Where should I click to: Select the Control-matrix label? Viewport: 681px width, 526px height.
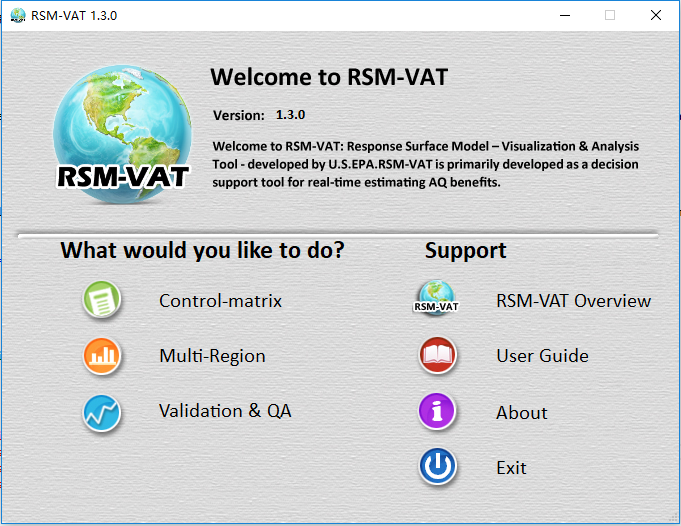(220, 301)
